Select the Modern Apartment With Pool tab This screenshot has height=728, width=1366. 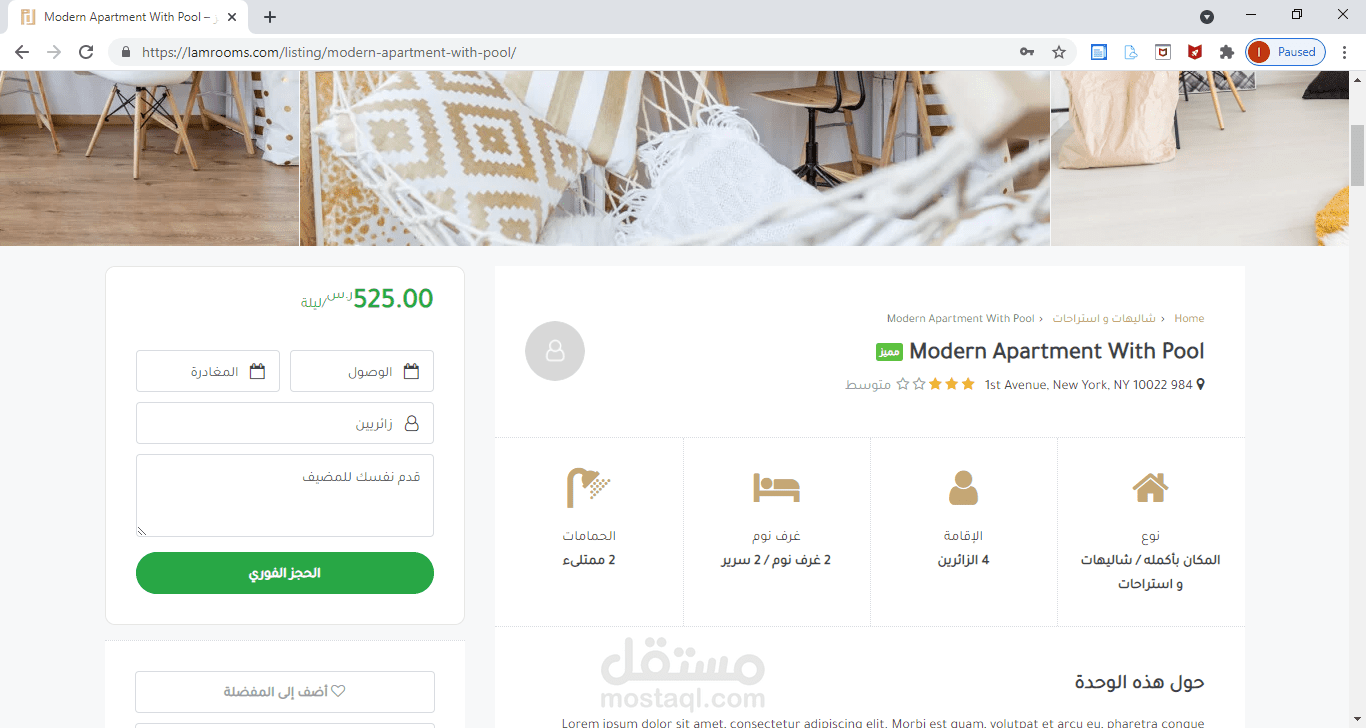click(127, 17)
